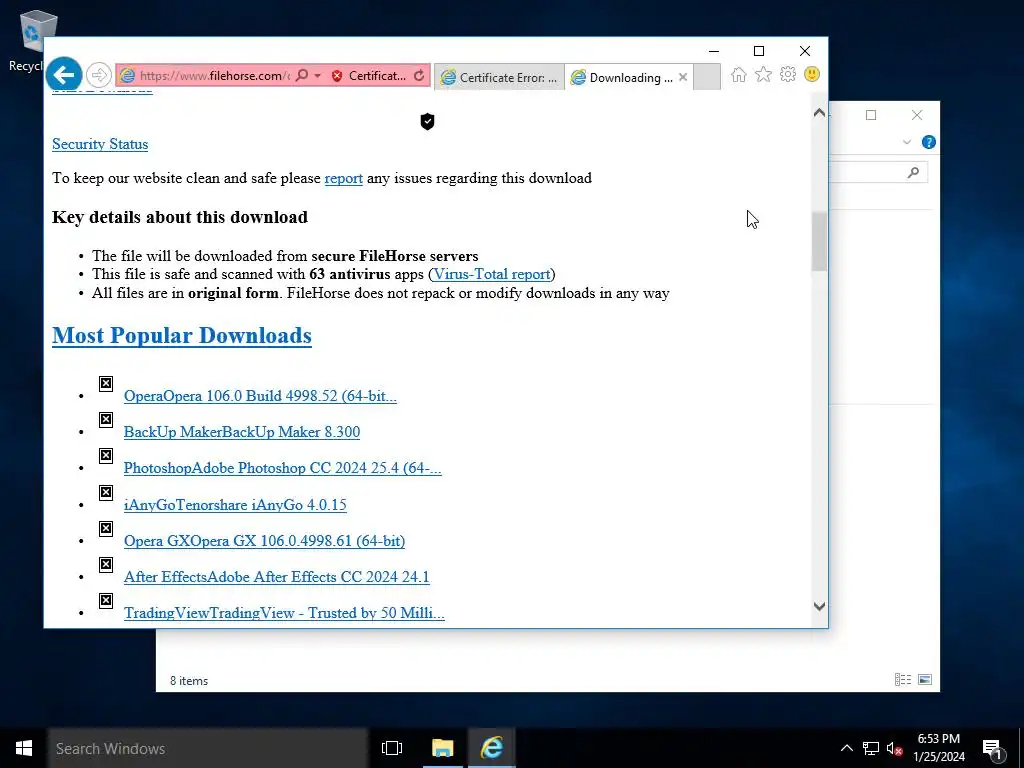Open the Most Popular Downloads heading link
The image size is (1024, 768).
(182, 336)
